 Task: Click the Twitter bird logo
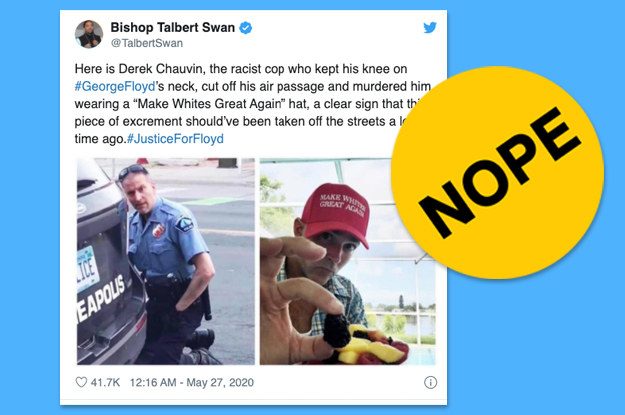430,28
